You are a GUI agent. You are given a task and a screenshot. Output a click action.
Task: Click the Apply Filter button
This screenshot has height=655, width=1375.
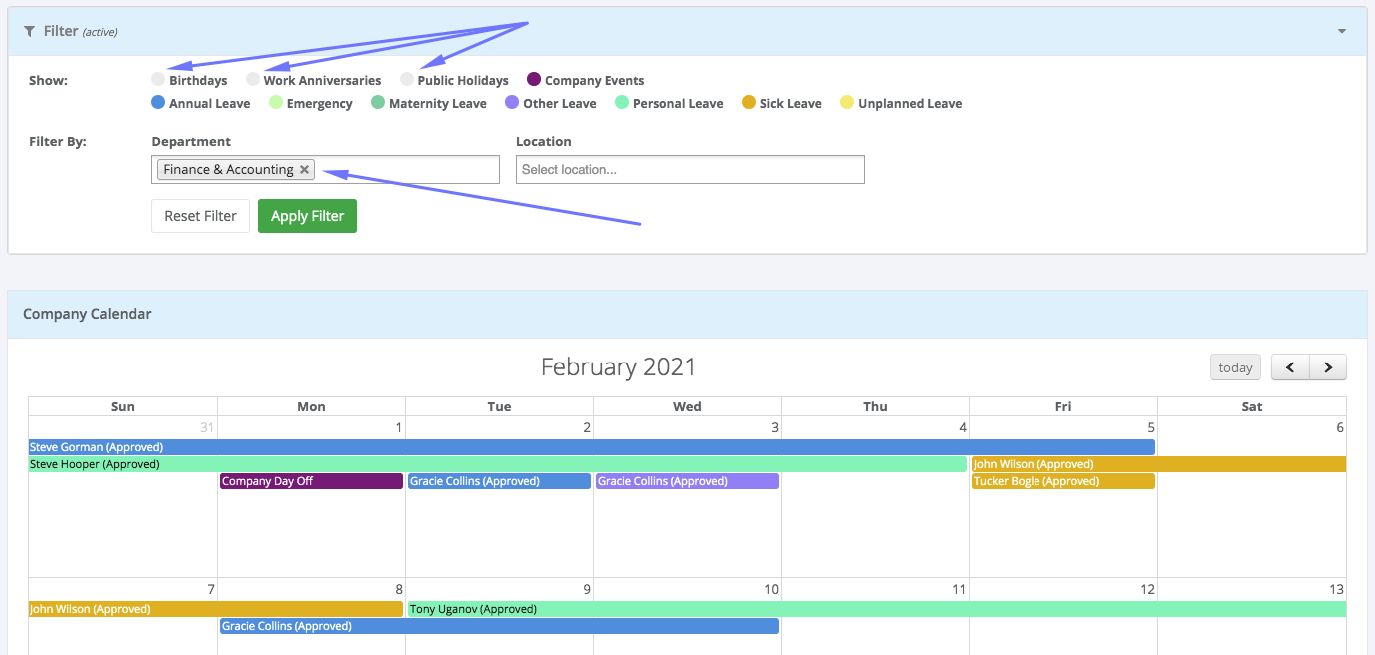pyautogui.click(x=307, y=216)
